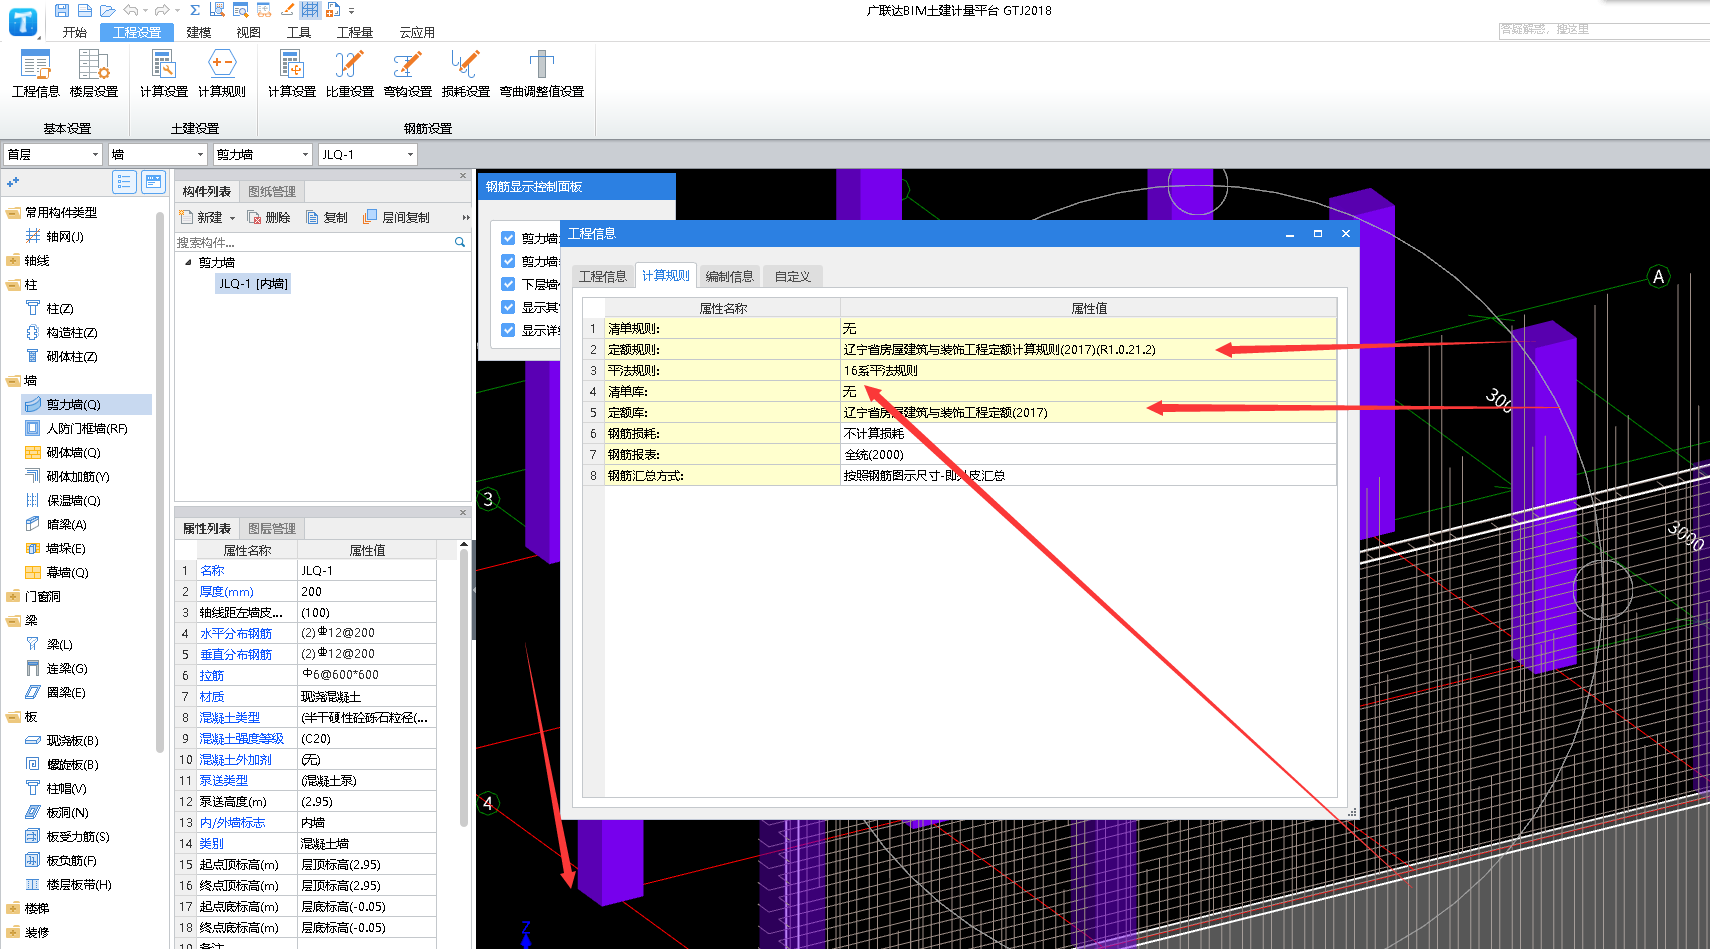Click the 搜索构件 search field
The image size is (1710, 949).
314,242
